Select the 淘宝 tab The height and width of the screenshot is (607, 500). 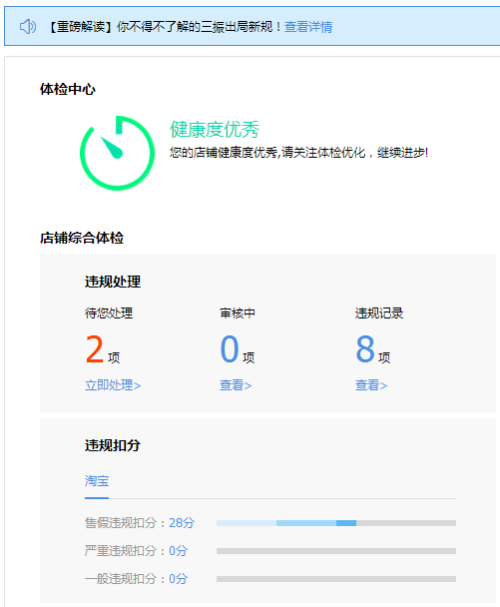(97, 481)
